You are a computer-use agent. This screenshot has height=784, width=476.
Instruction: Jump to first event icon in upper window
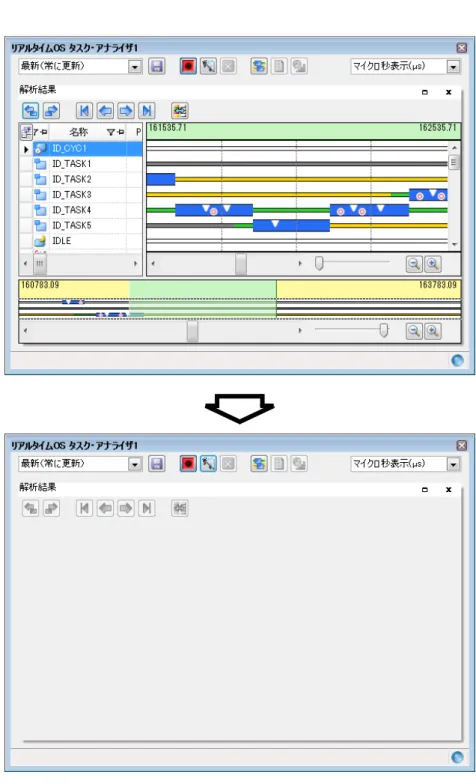pyautogui.click(x=84, y=110)
